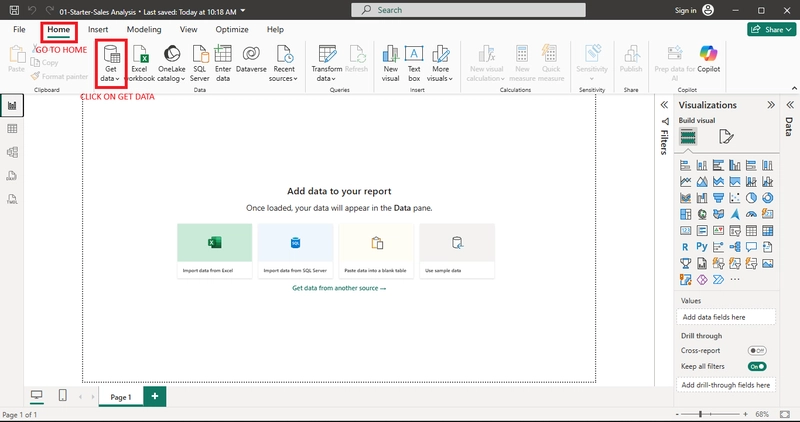Screen dimensions: 800x422
Task: Switch to mobile layout icon at bottom
Action: pyautogui.click(x=62, y=395)
